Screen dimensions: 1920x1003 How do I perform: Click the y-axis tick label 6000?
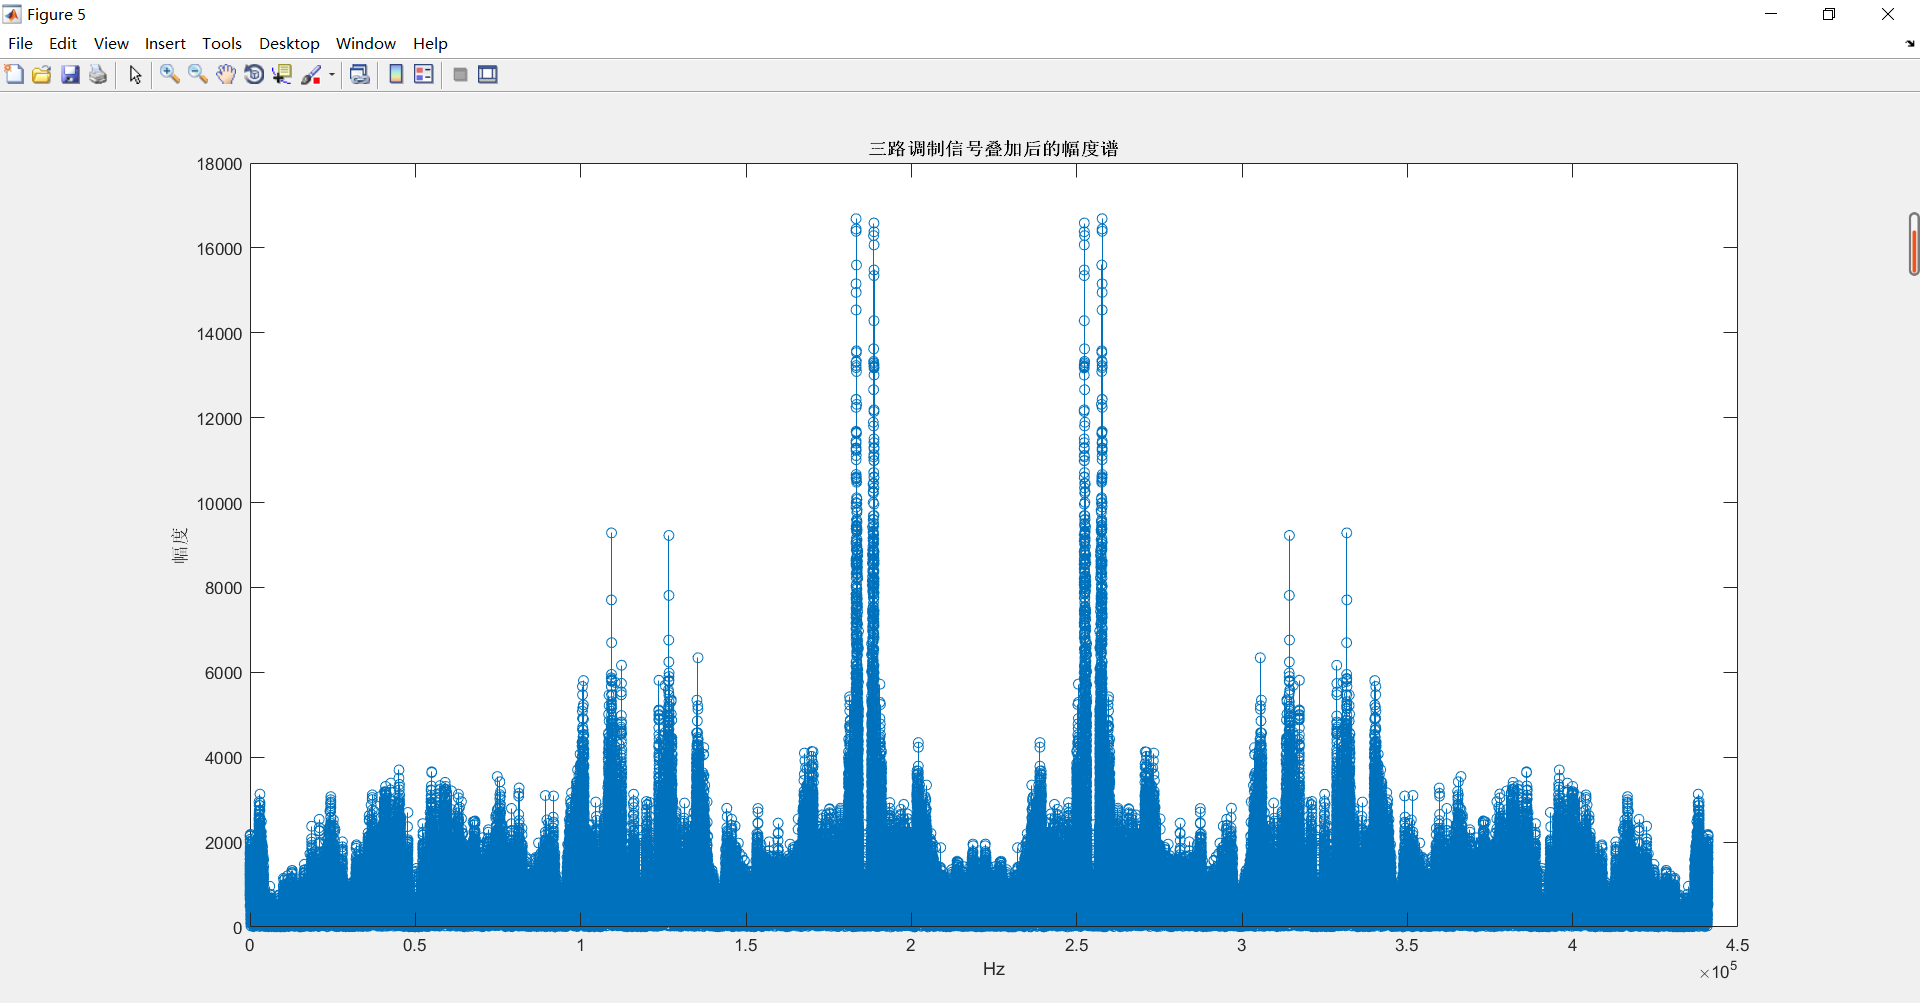(x=223, y=673)
